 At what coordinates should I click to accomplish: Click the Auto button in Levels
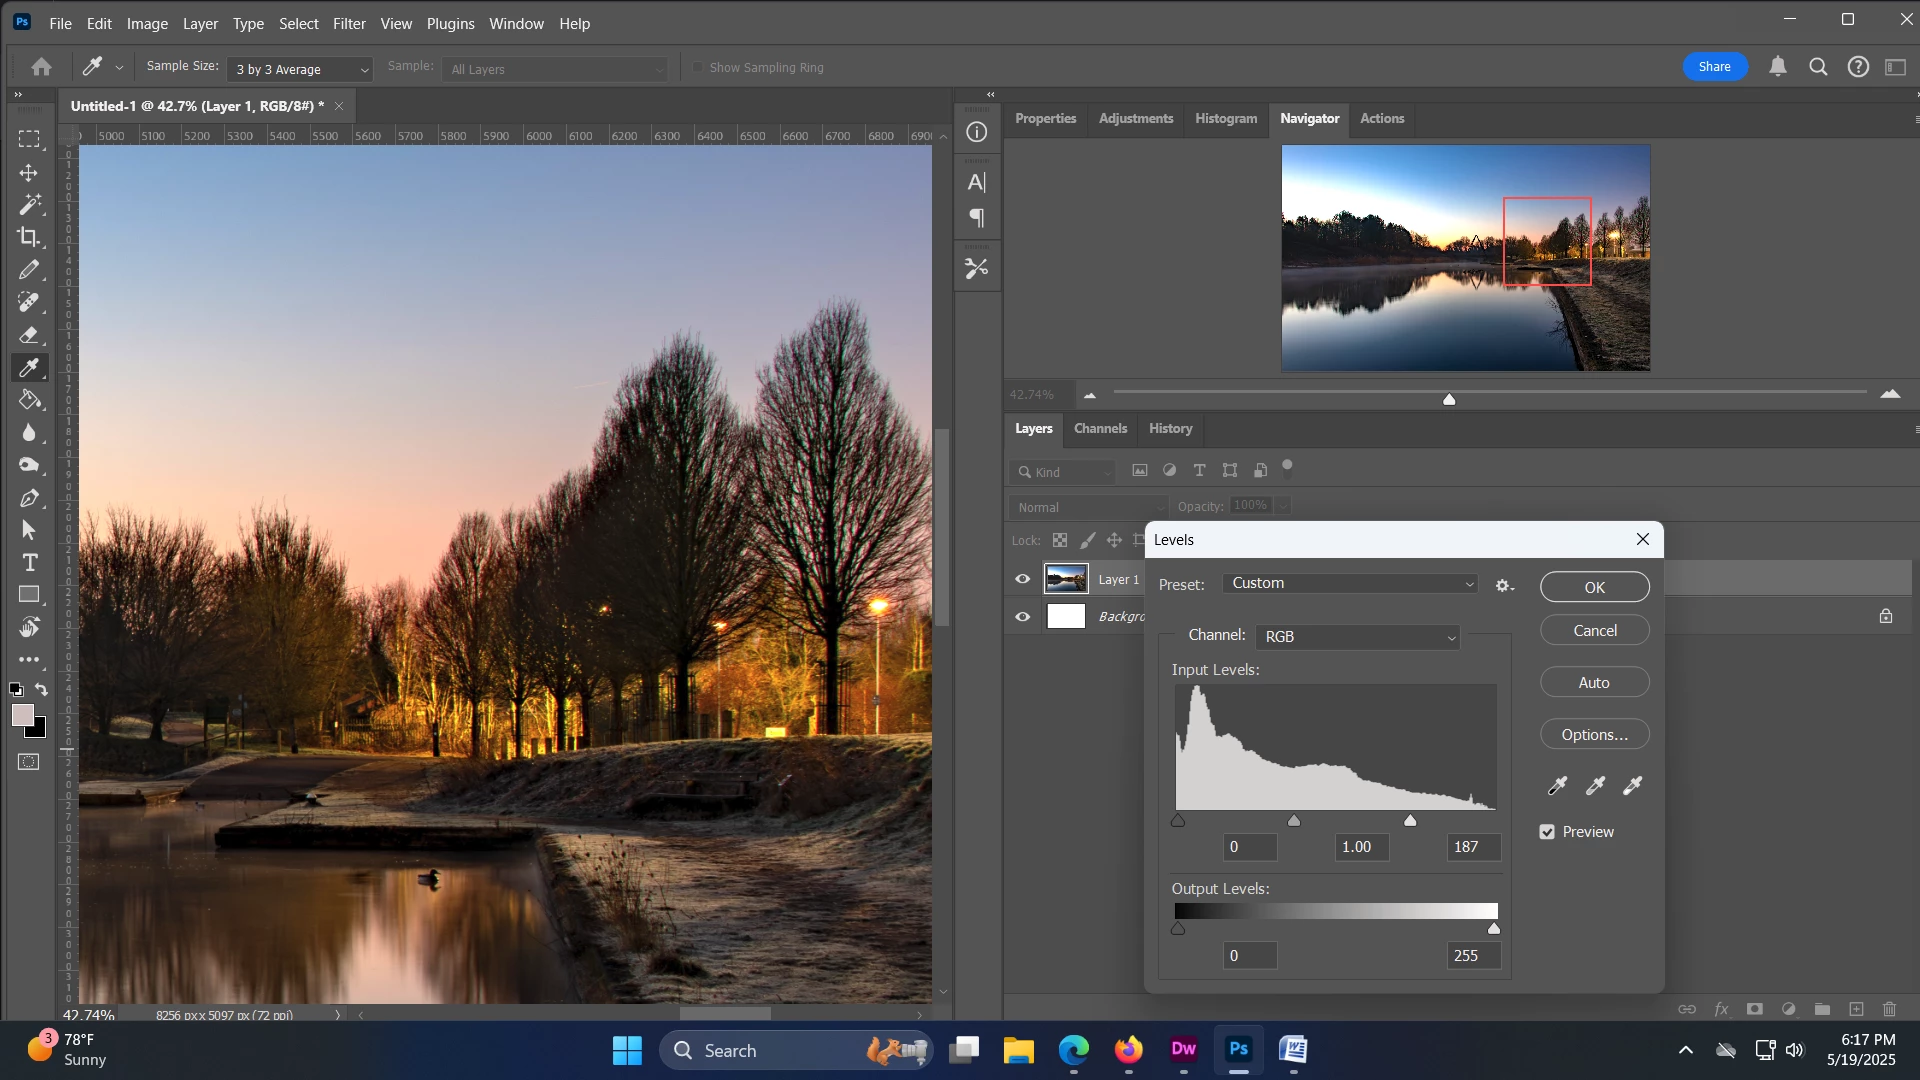click(1594, 683)
